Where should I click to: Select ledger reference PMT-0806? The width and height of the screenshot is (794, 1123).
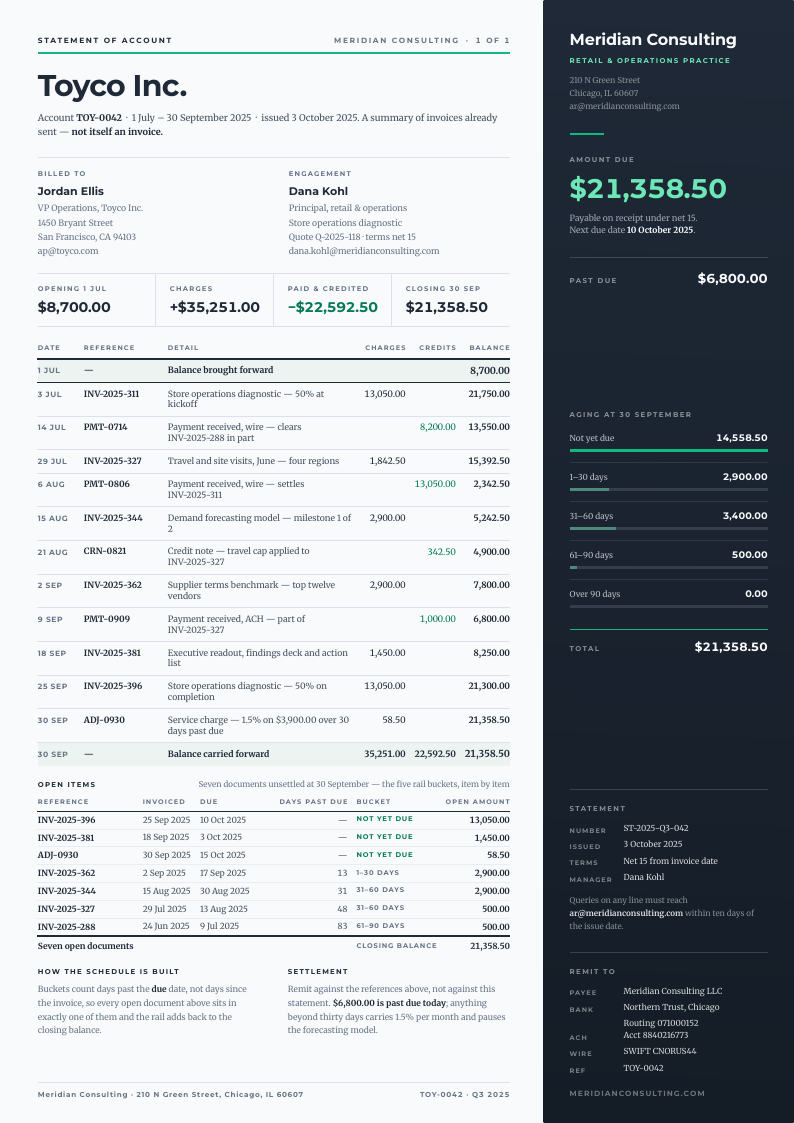click(107, 484)
